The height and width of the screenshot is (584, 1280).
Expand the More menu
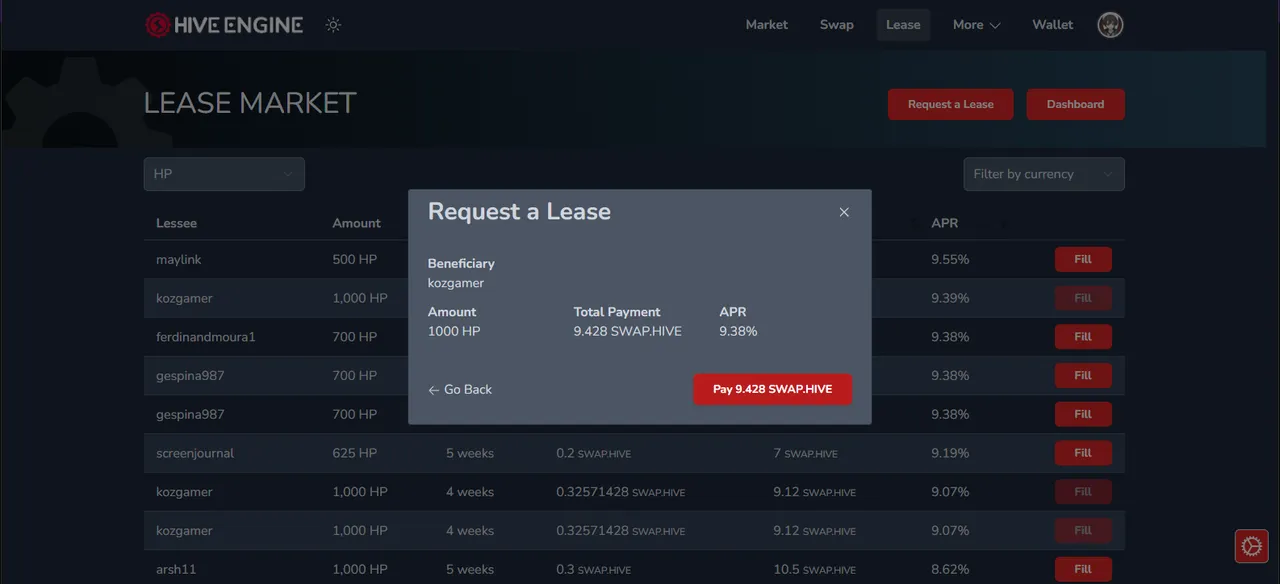[976, 25]
